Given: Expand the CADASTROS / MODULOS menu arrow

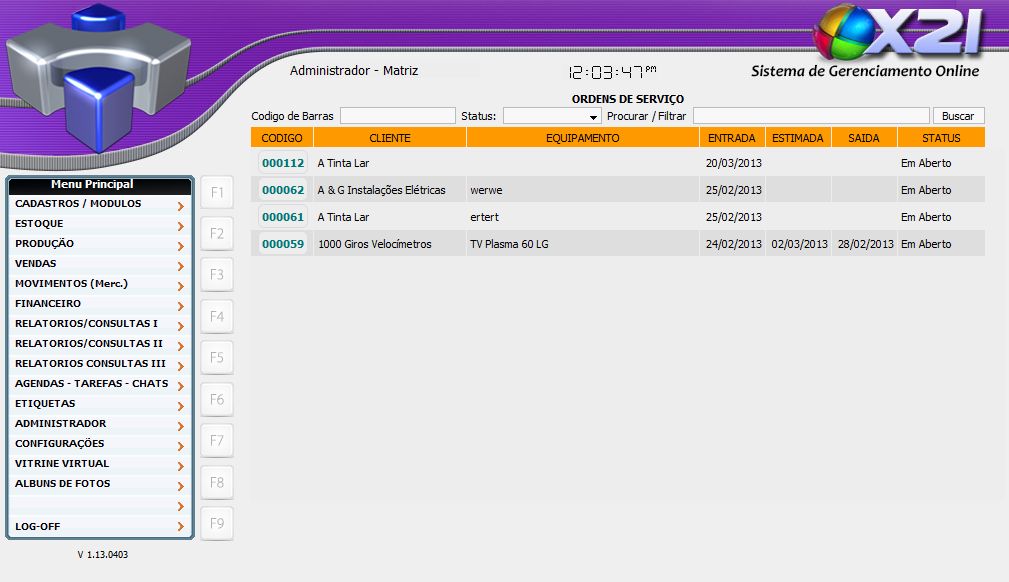Looking at the screenshot, I should [180, 206].
